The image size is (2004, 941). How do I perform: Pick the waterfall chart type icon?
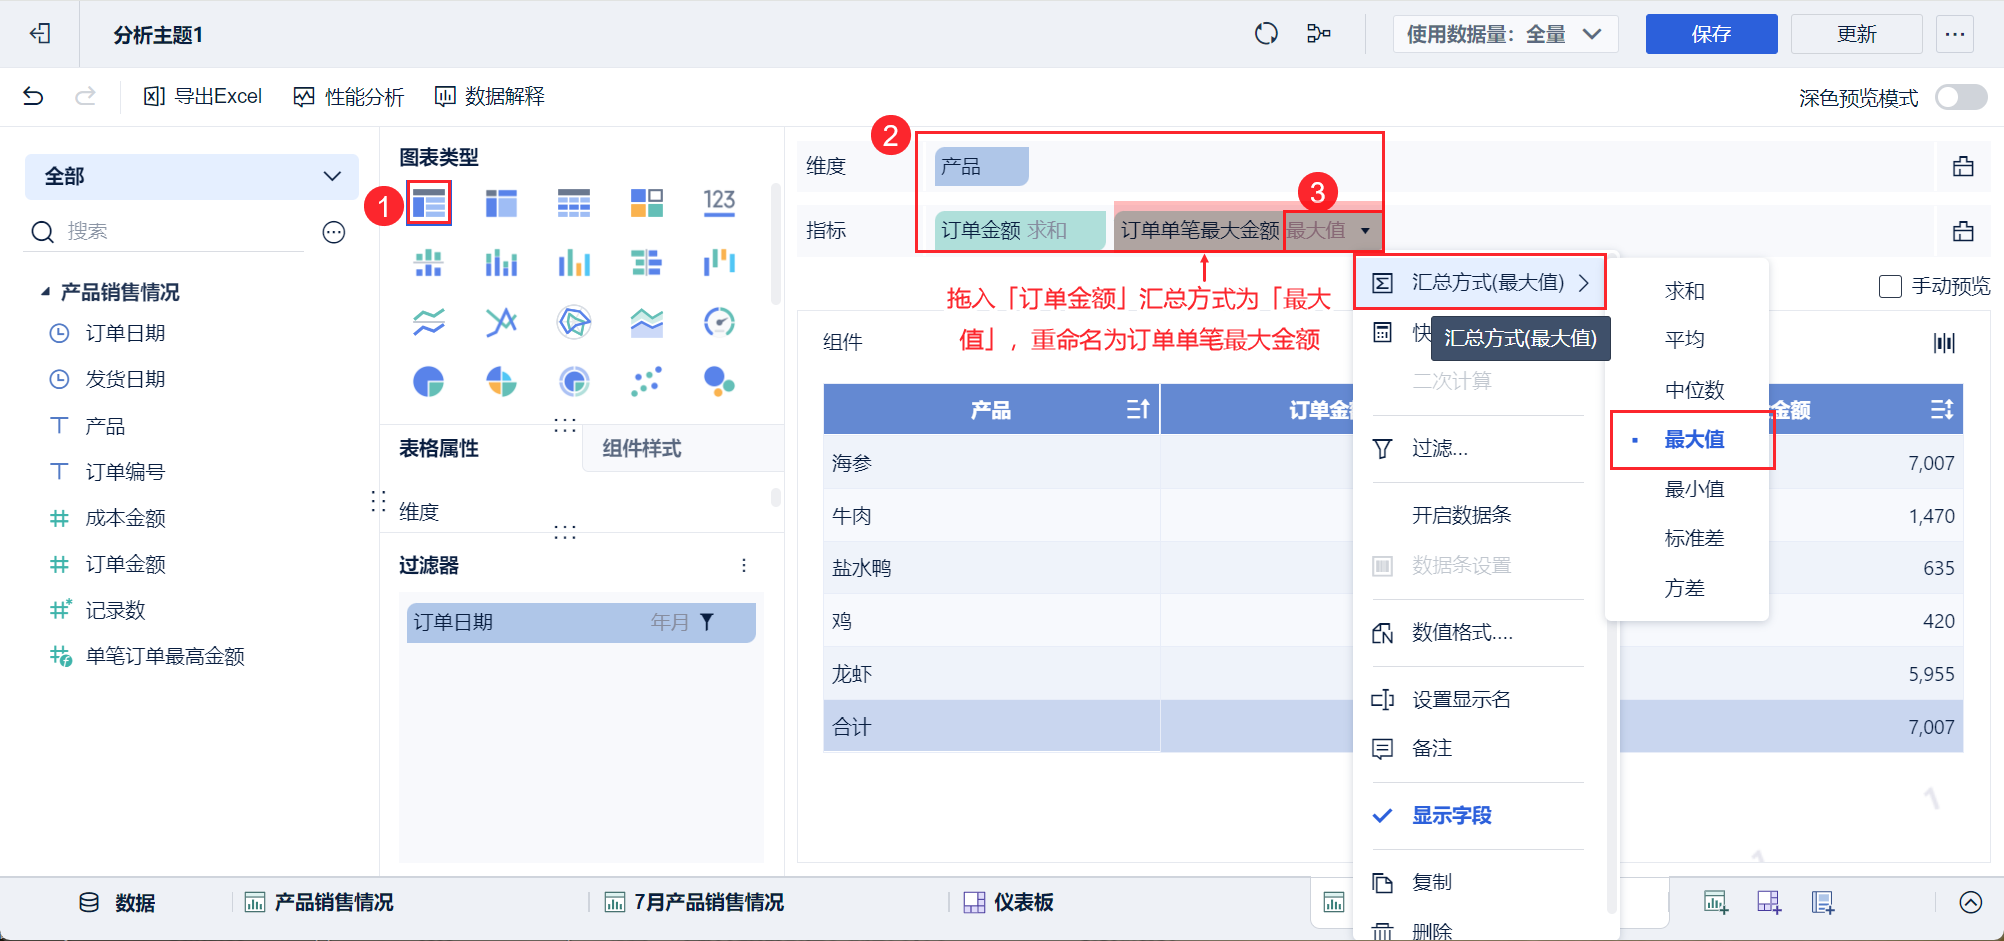click(x=719, y=263)
